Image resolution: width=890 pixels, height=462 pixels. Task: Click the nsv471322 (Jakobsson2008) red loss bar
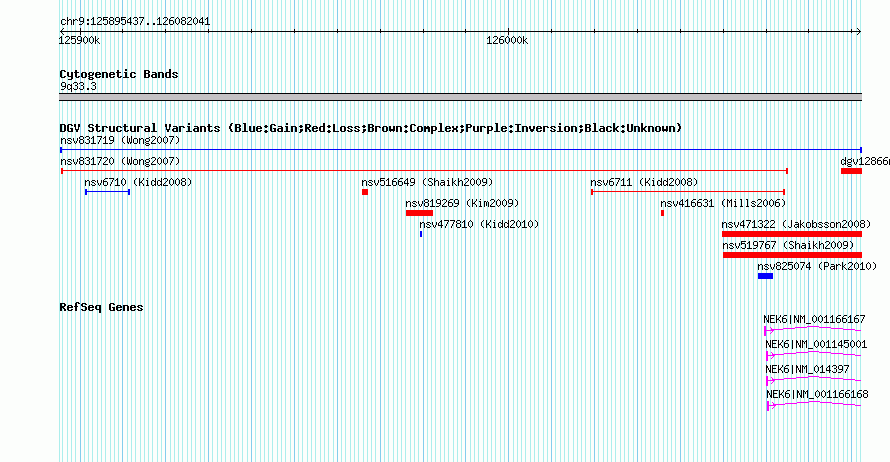click(x=792, y=234)
